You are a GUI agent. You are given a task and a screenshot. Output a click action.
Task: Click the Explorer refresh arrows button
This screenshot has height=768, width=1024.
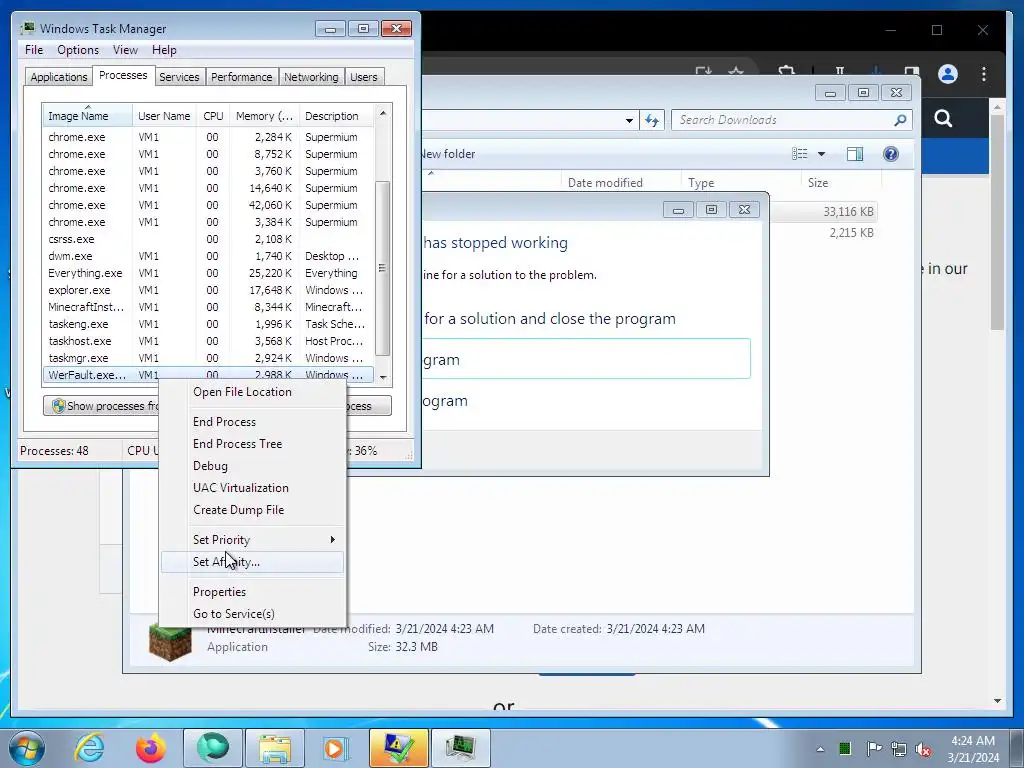pos(652,120)
